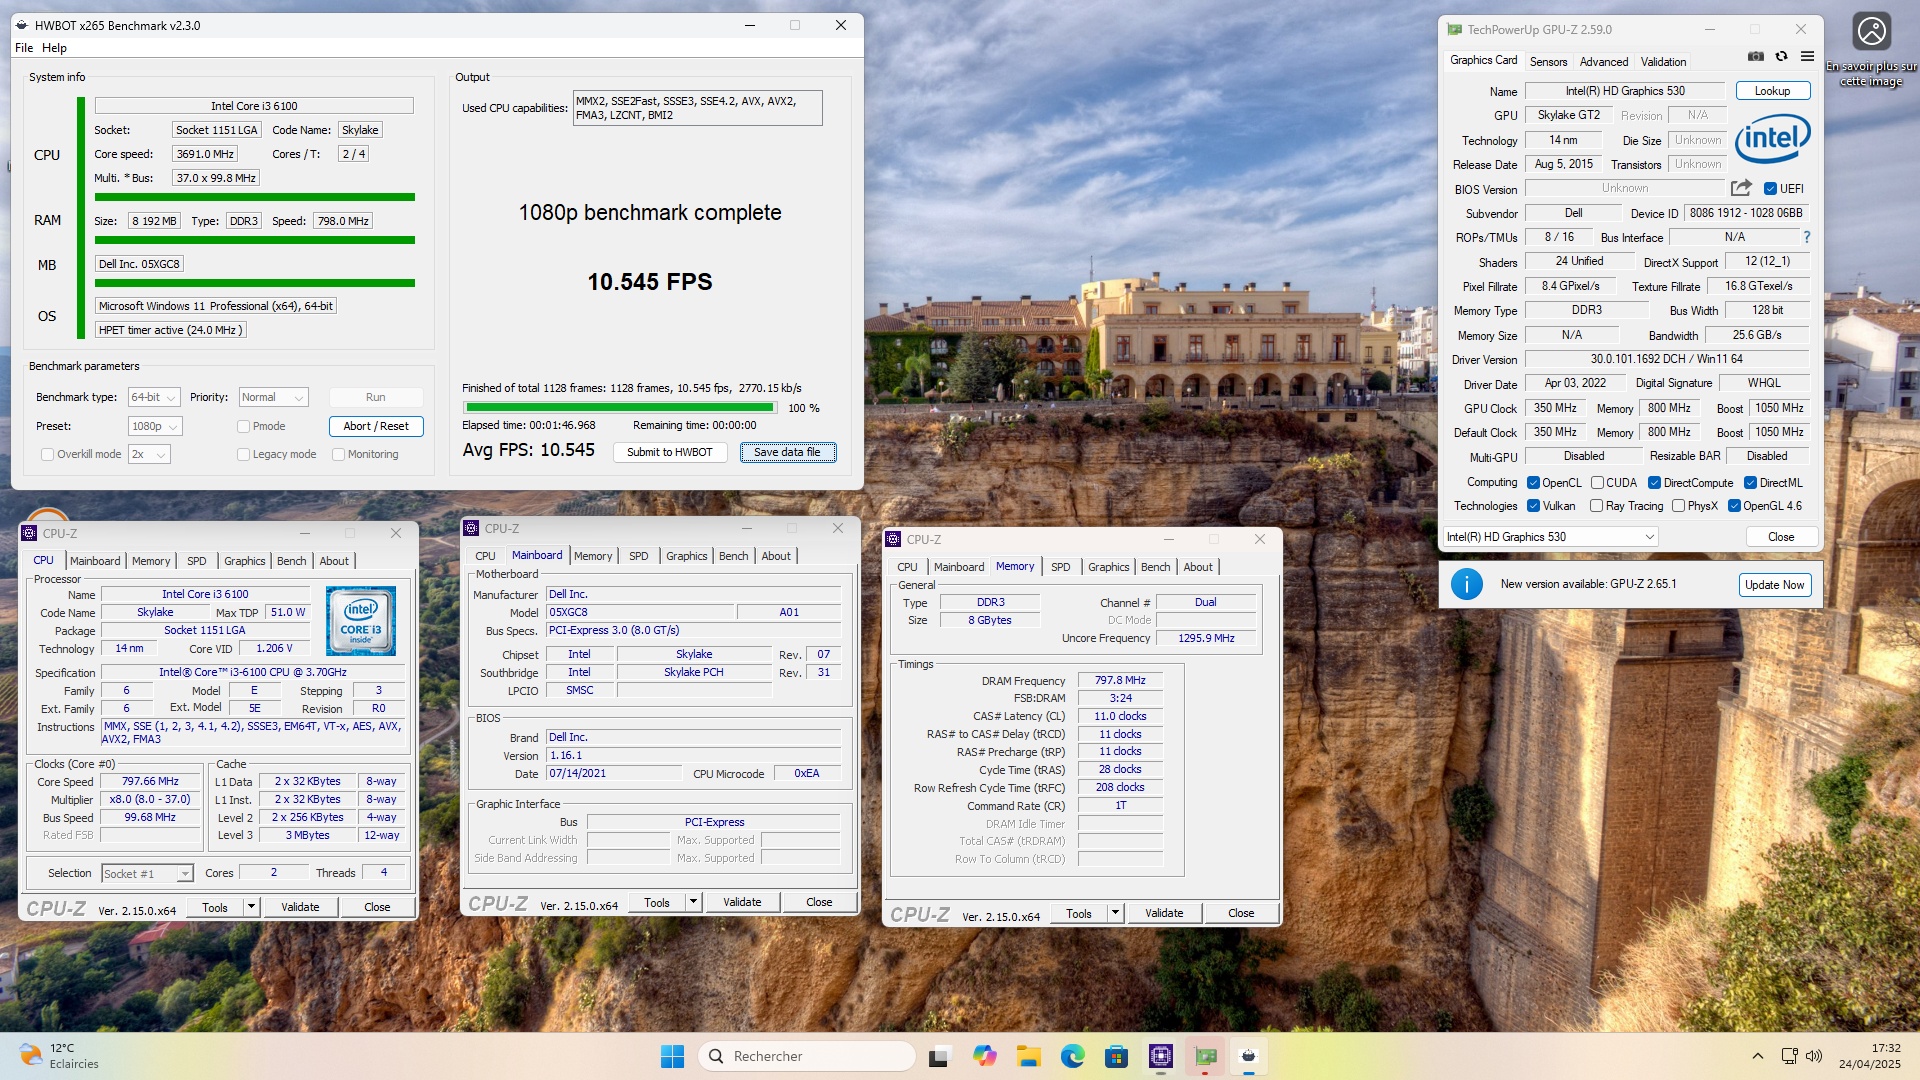Open the GPU selector Intel HD Graphics 530 dropdown
This screenshot has height=1080, width=1920.
click(x=1550, y=537)
